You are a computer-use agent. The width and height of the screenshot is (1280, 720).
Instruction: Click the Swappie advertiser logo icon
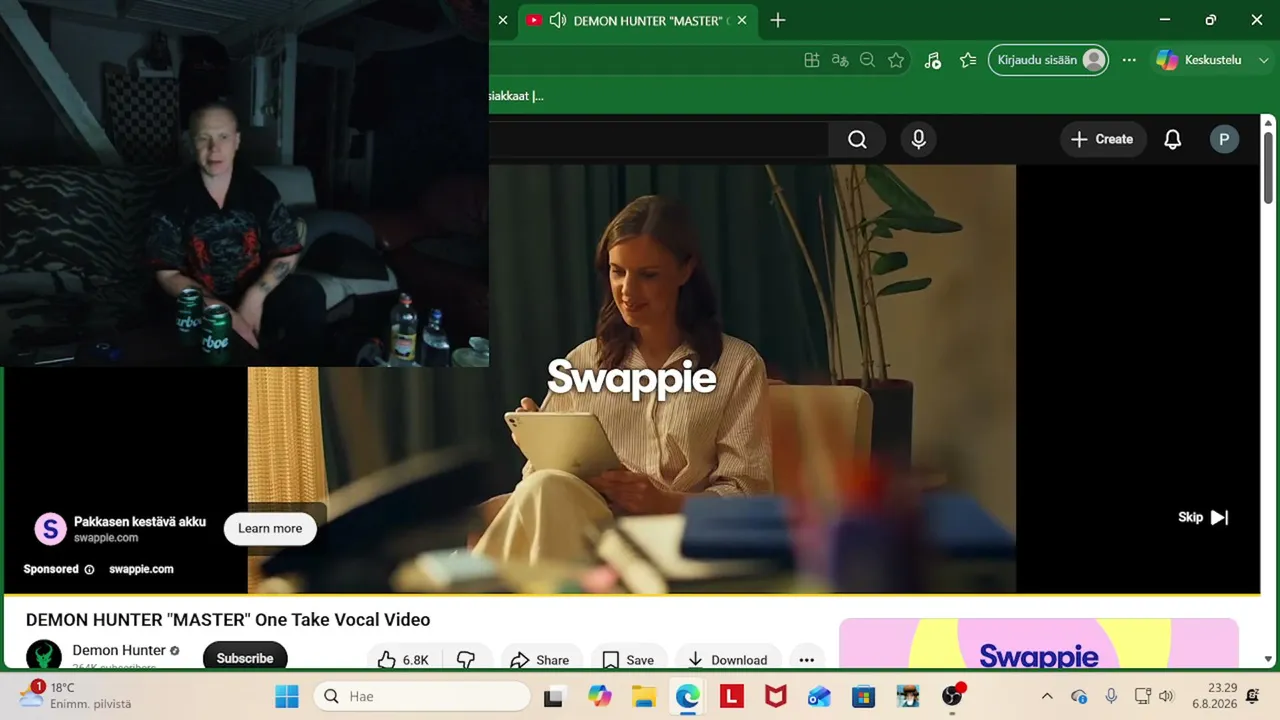click(x=50, y=529)
